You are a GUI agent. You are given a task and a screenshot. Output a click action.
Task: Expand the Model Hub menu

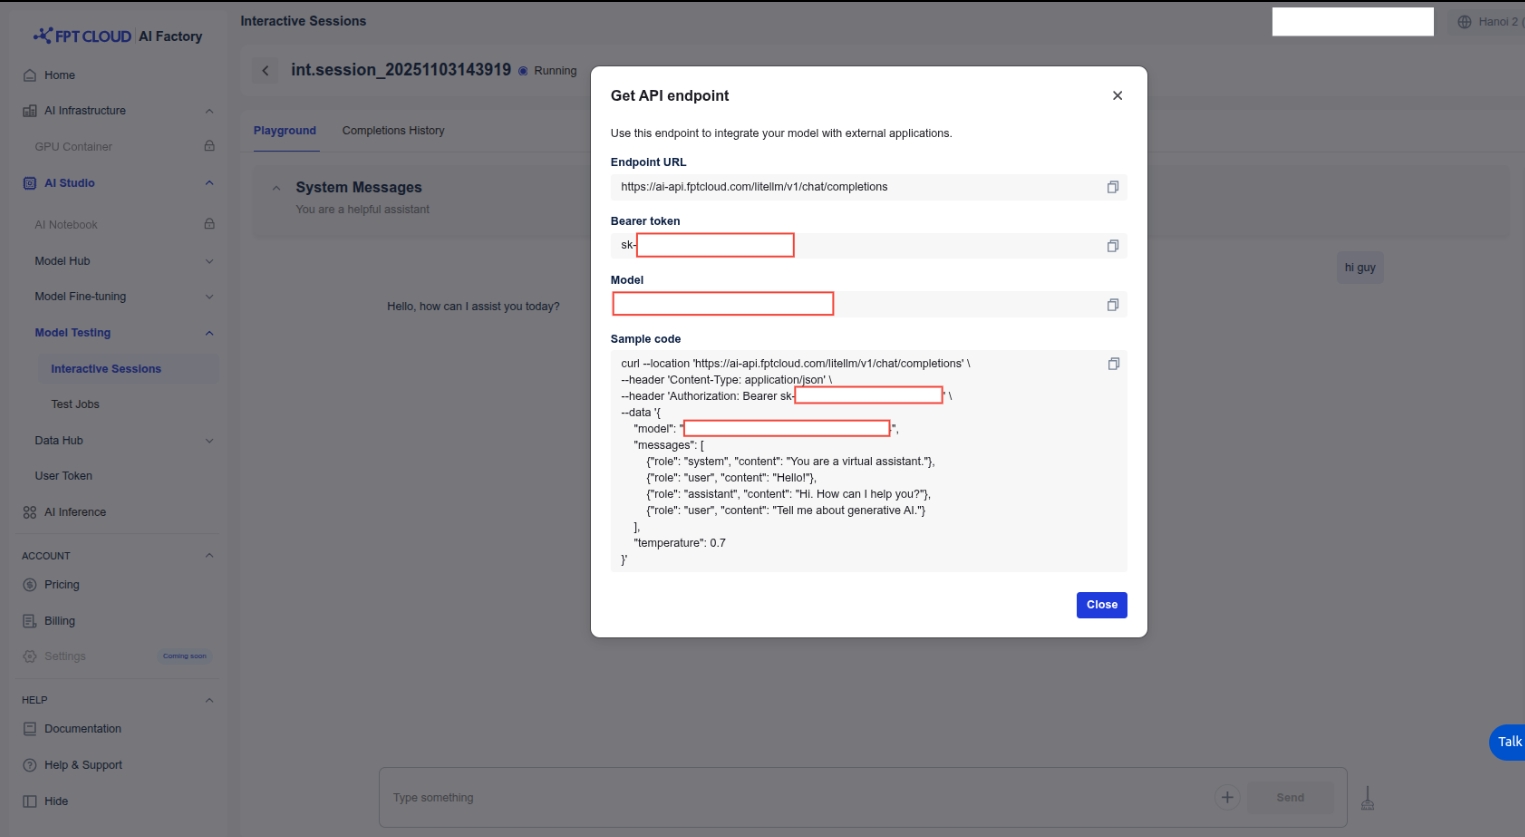point(209,261)
